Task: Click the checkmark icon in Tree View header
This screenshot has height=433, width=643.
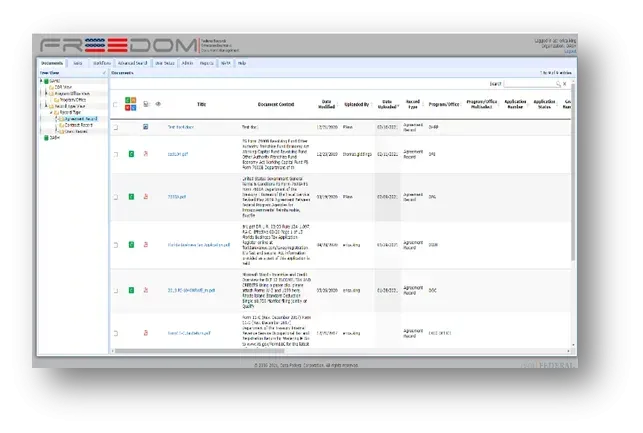Action: [104, 73]
